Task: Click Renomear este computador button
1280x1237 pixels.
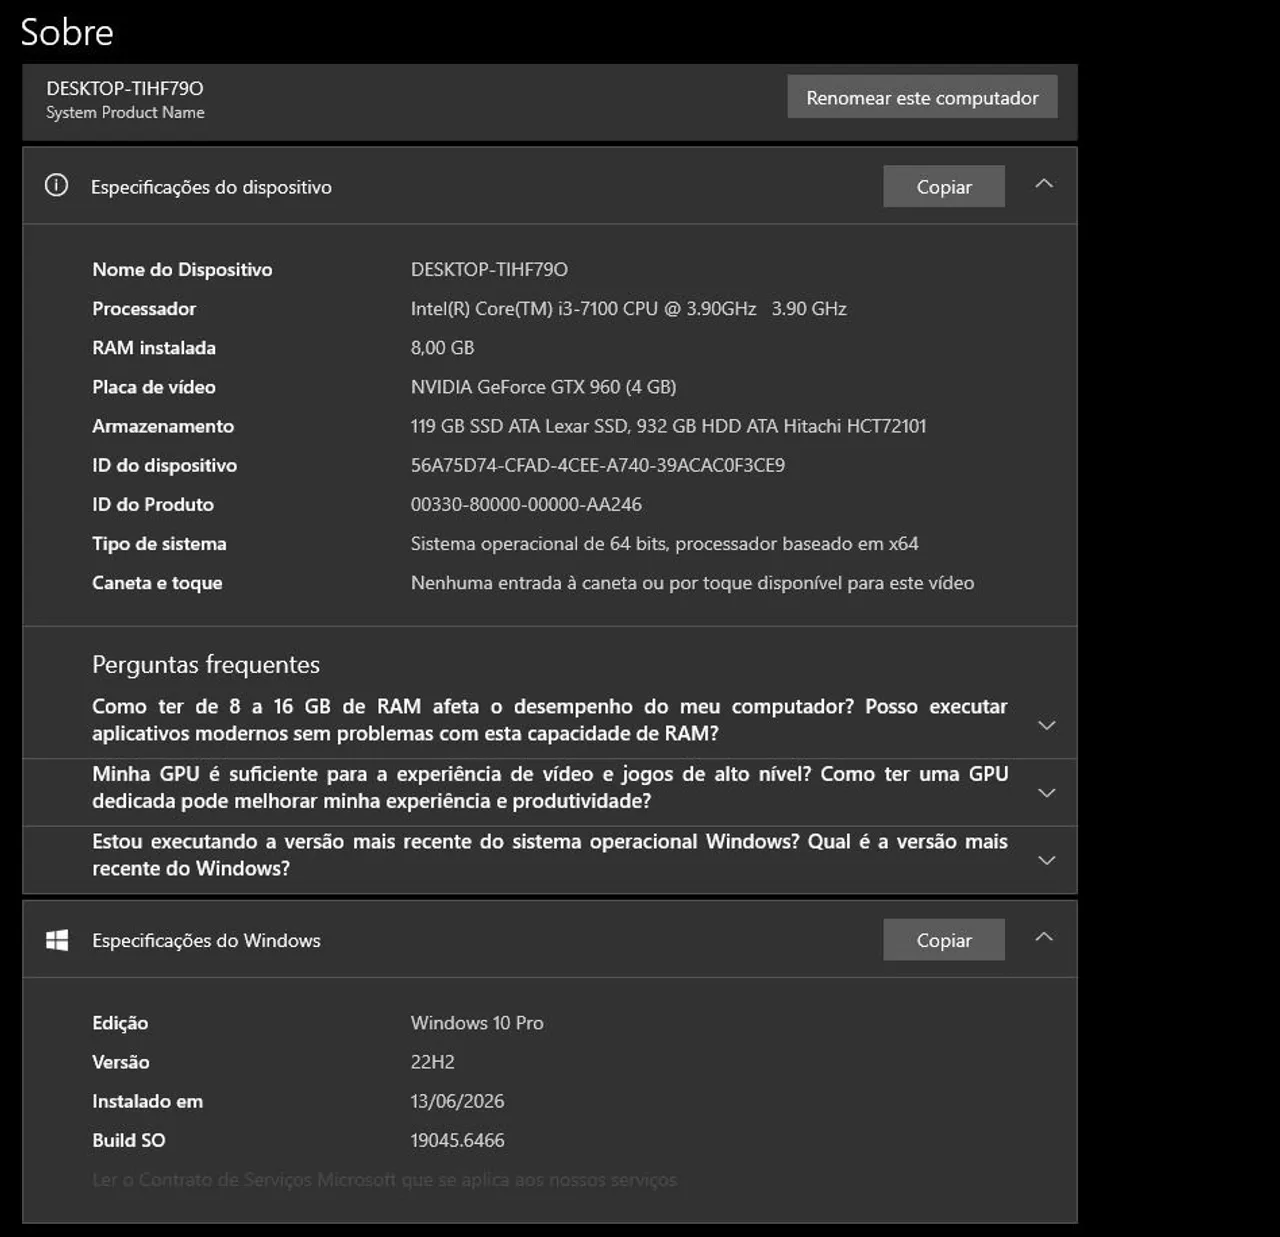Action: click(922, 97)
